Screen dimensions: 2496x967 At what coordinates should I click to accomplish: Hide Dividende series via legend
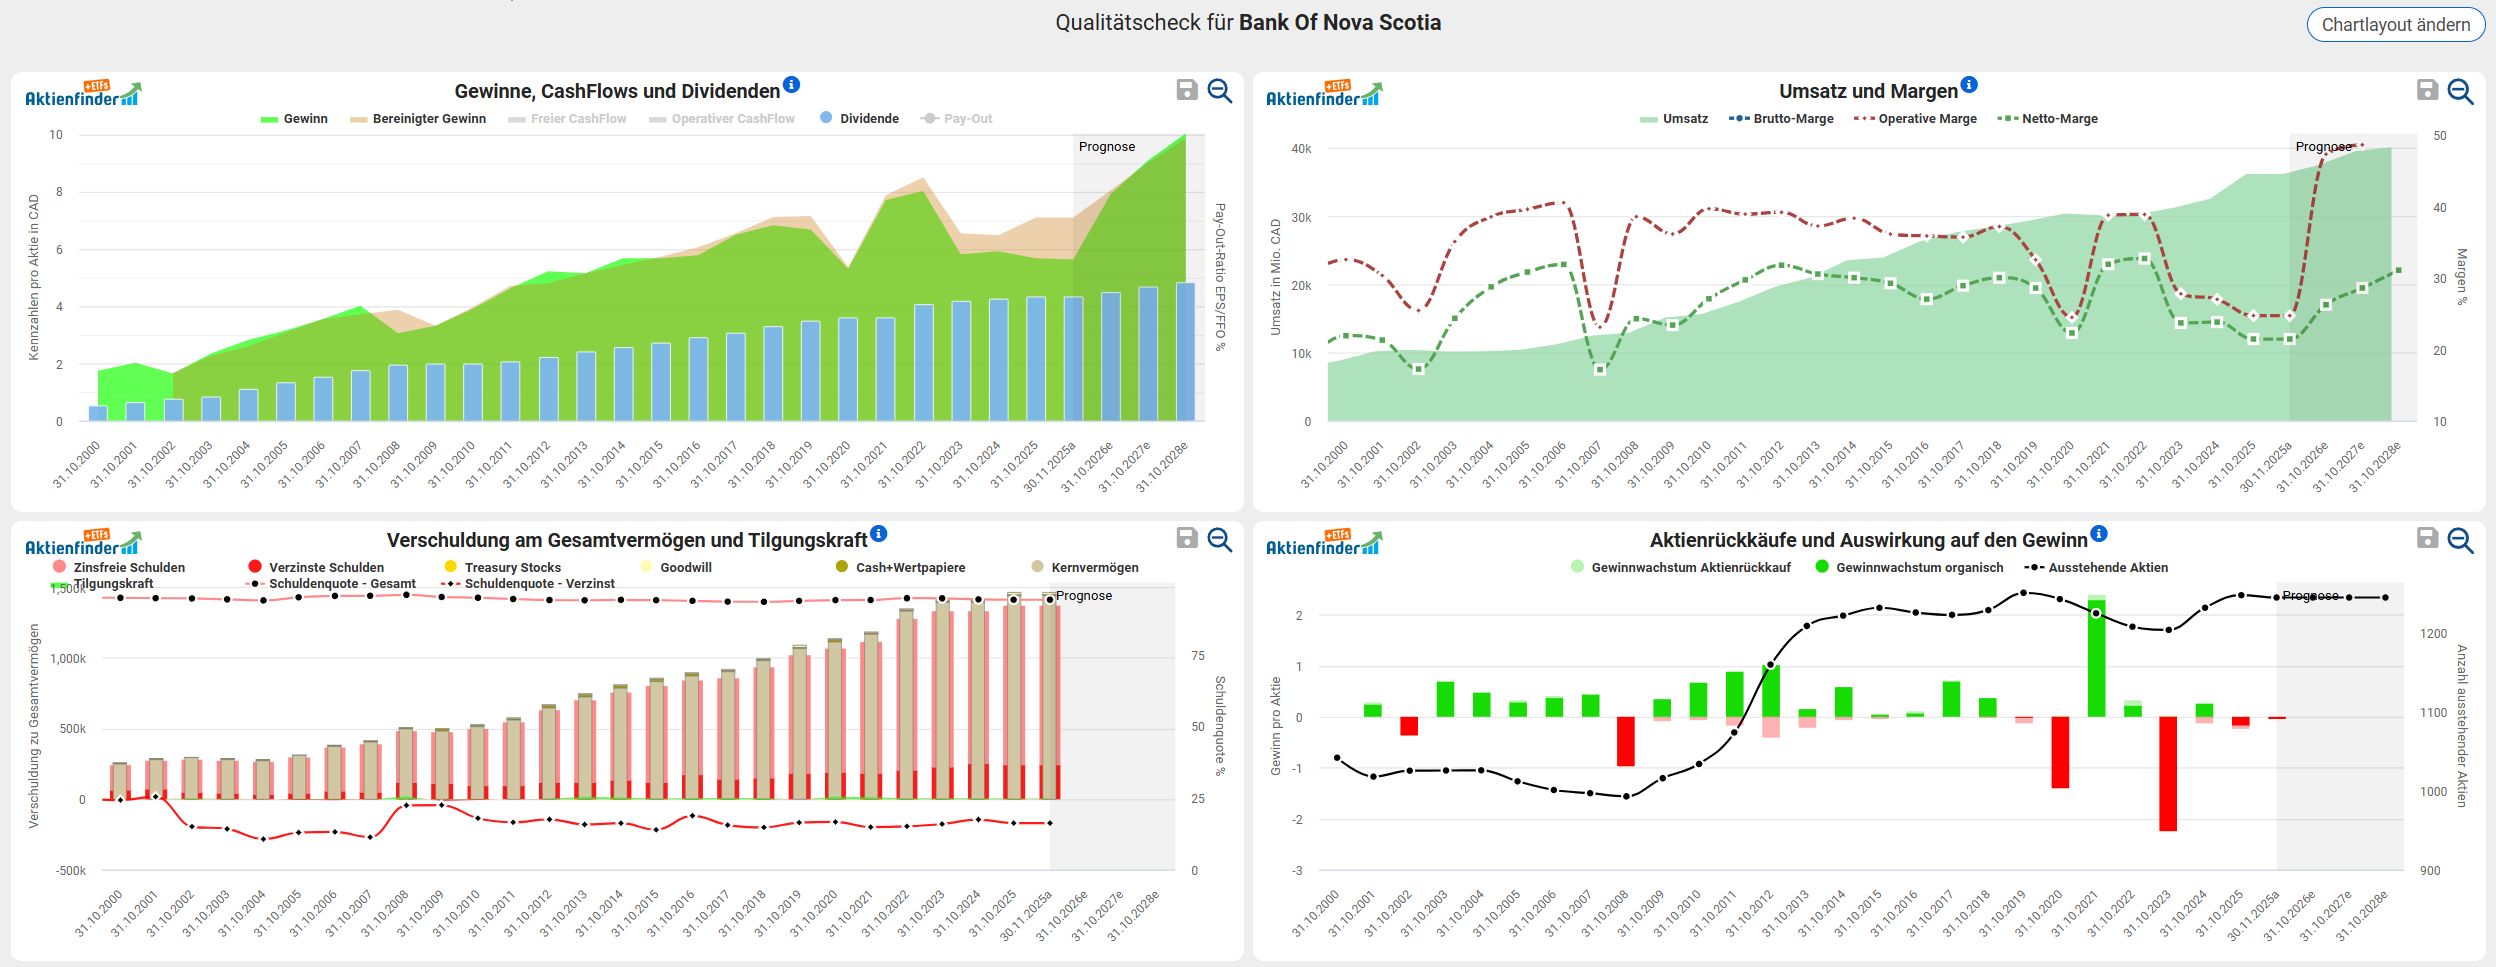(x=868, y=119)
